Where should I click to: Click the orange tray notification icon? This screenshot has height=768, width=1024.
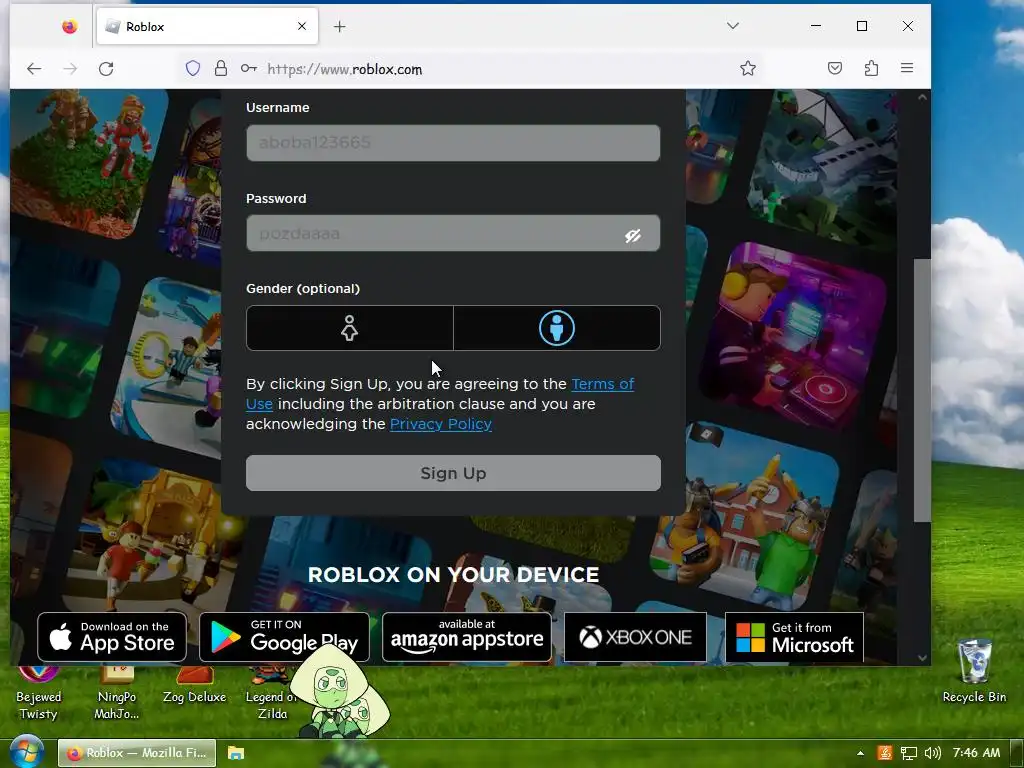point(885,753)
